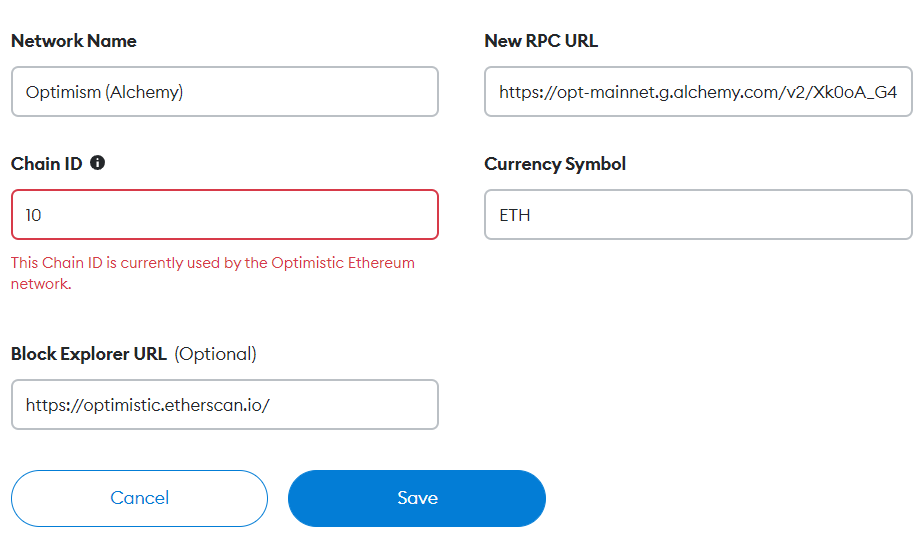Click the Network Name label
924x534 pixels.
pyautogui.click(x=74, y=41)
